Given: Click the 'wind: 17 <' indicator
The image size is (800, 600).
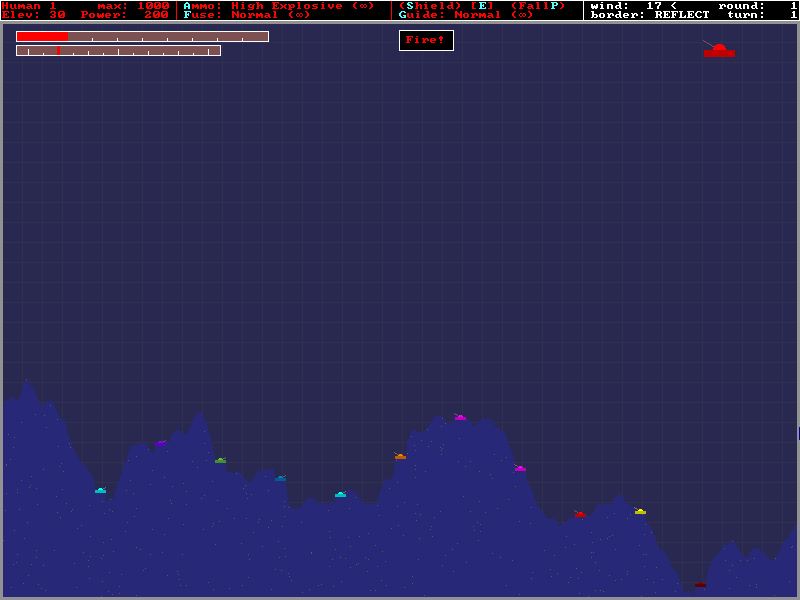Looking at the screenshot, I should pyautogui.click(x=634, y=6).
